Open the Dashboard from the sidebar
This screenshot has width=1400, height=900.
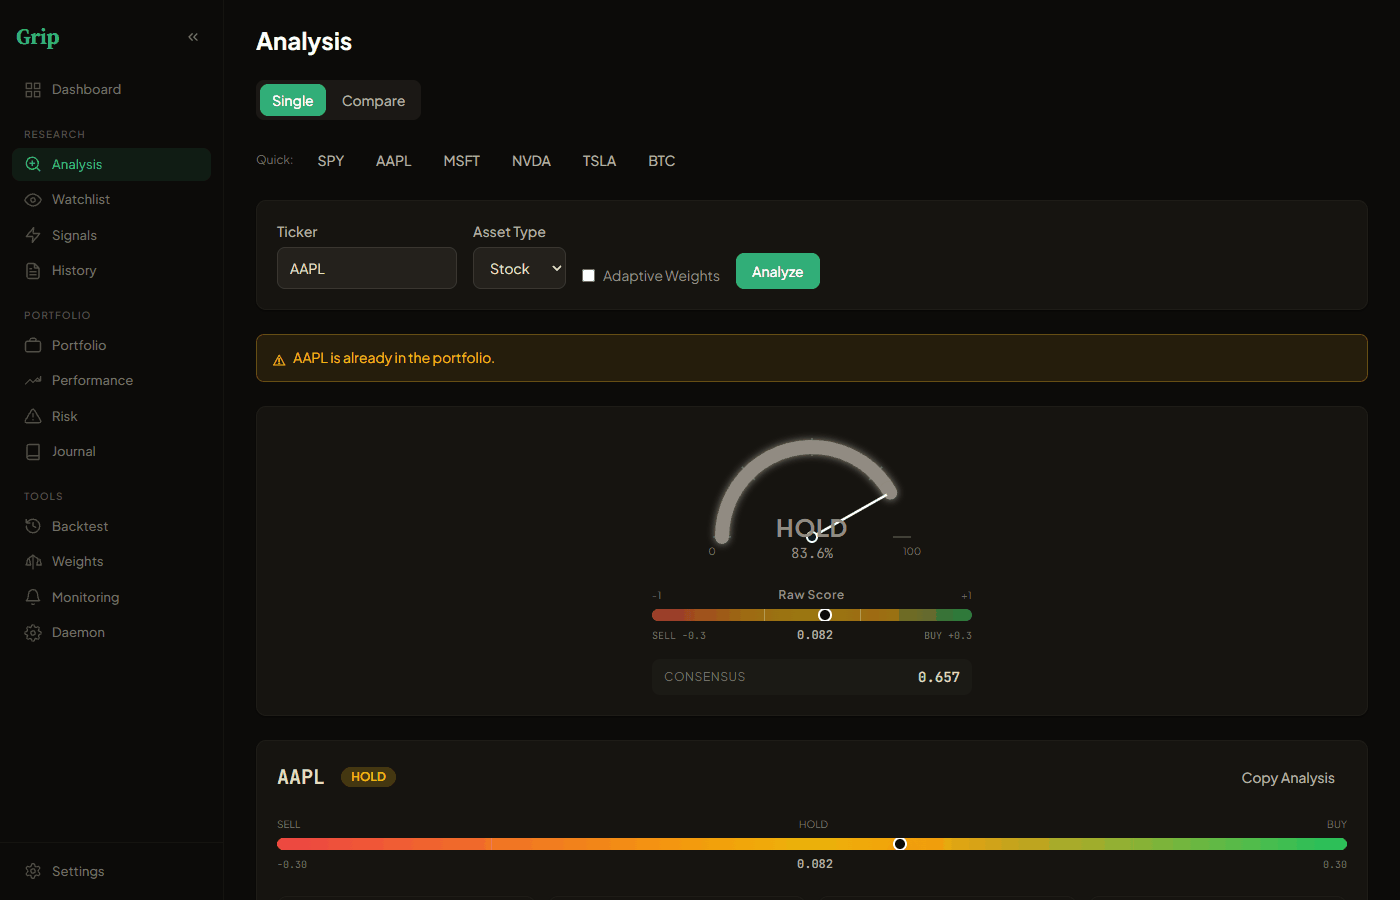(85, 89)
